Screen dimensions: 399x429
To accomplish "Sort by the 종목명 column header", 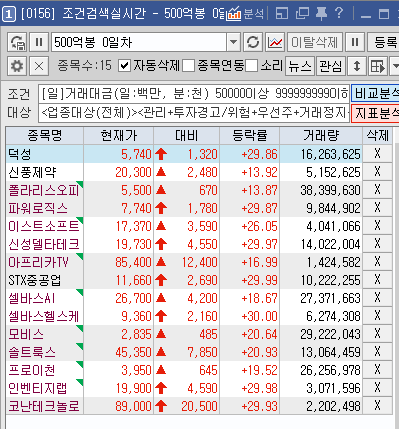I will click(44, 135).
